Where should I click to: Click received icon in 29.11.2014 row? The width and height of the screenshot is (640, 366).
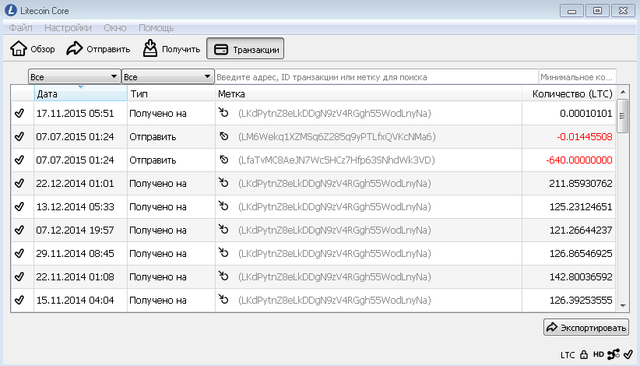tap(223, 252)
